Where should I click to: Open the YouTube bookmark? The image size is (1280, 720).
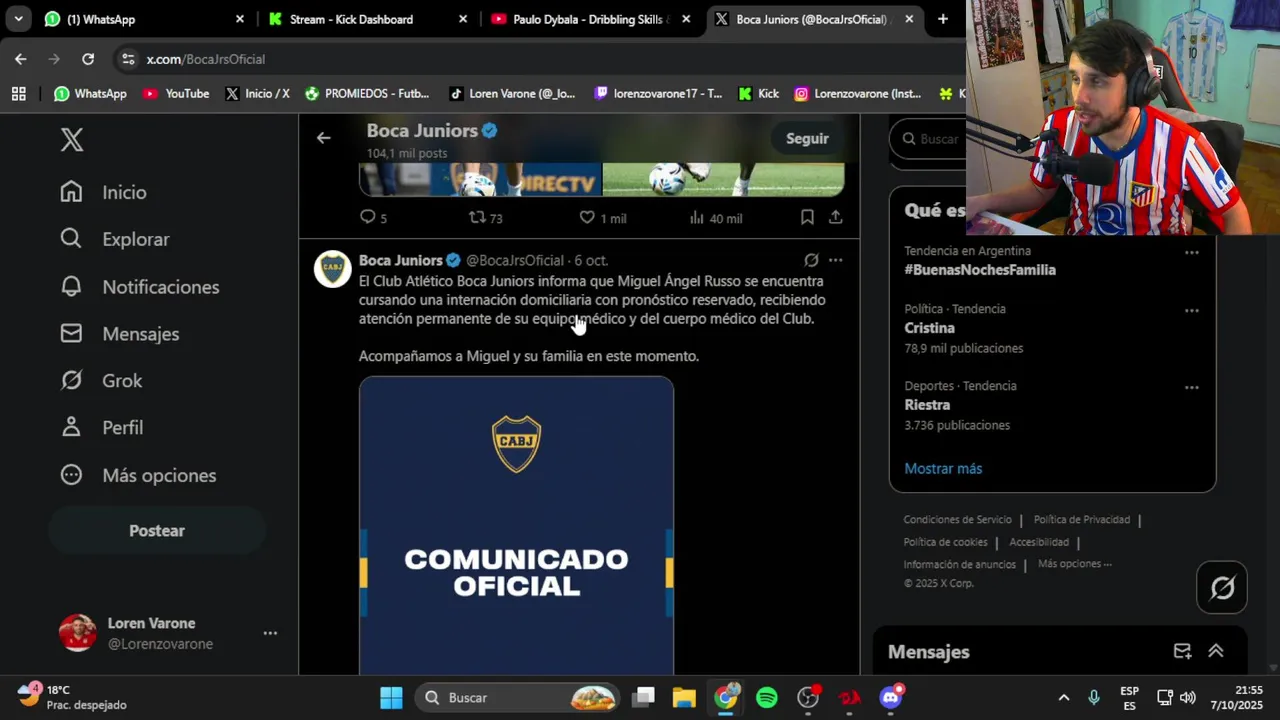point(175,94)
